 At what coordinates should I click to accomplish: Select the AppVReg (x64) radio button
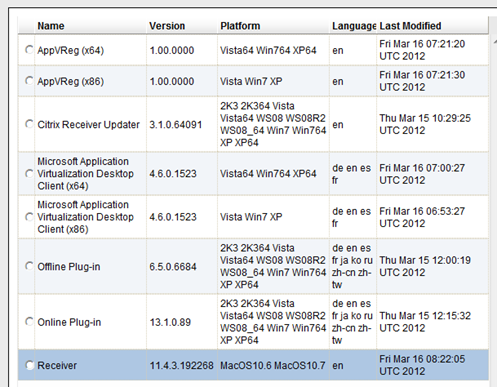pyautogui.click(x=29, y=50)
